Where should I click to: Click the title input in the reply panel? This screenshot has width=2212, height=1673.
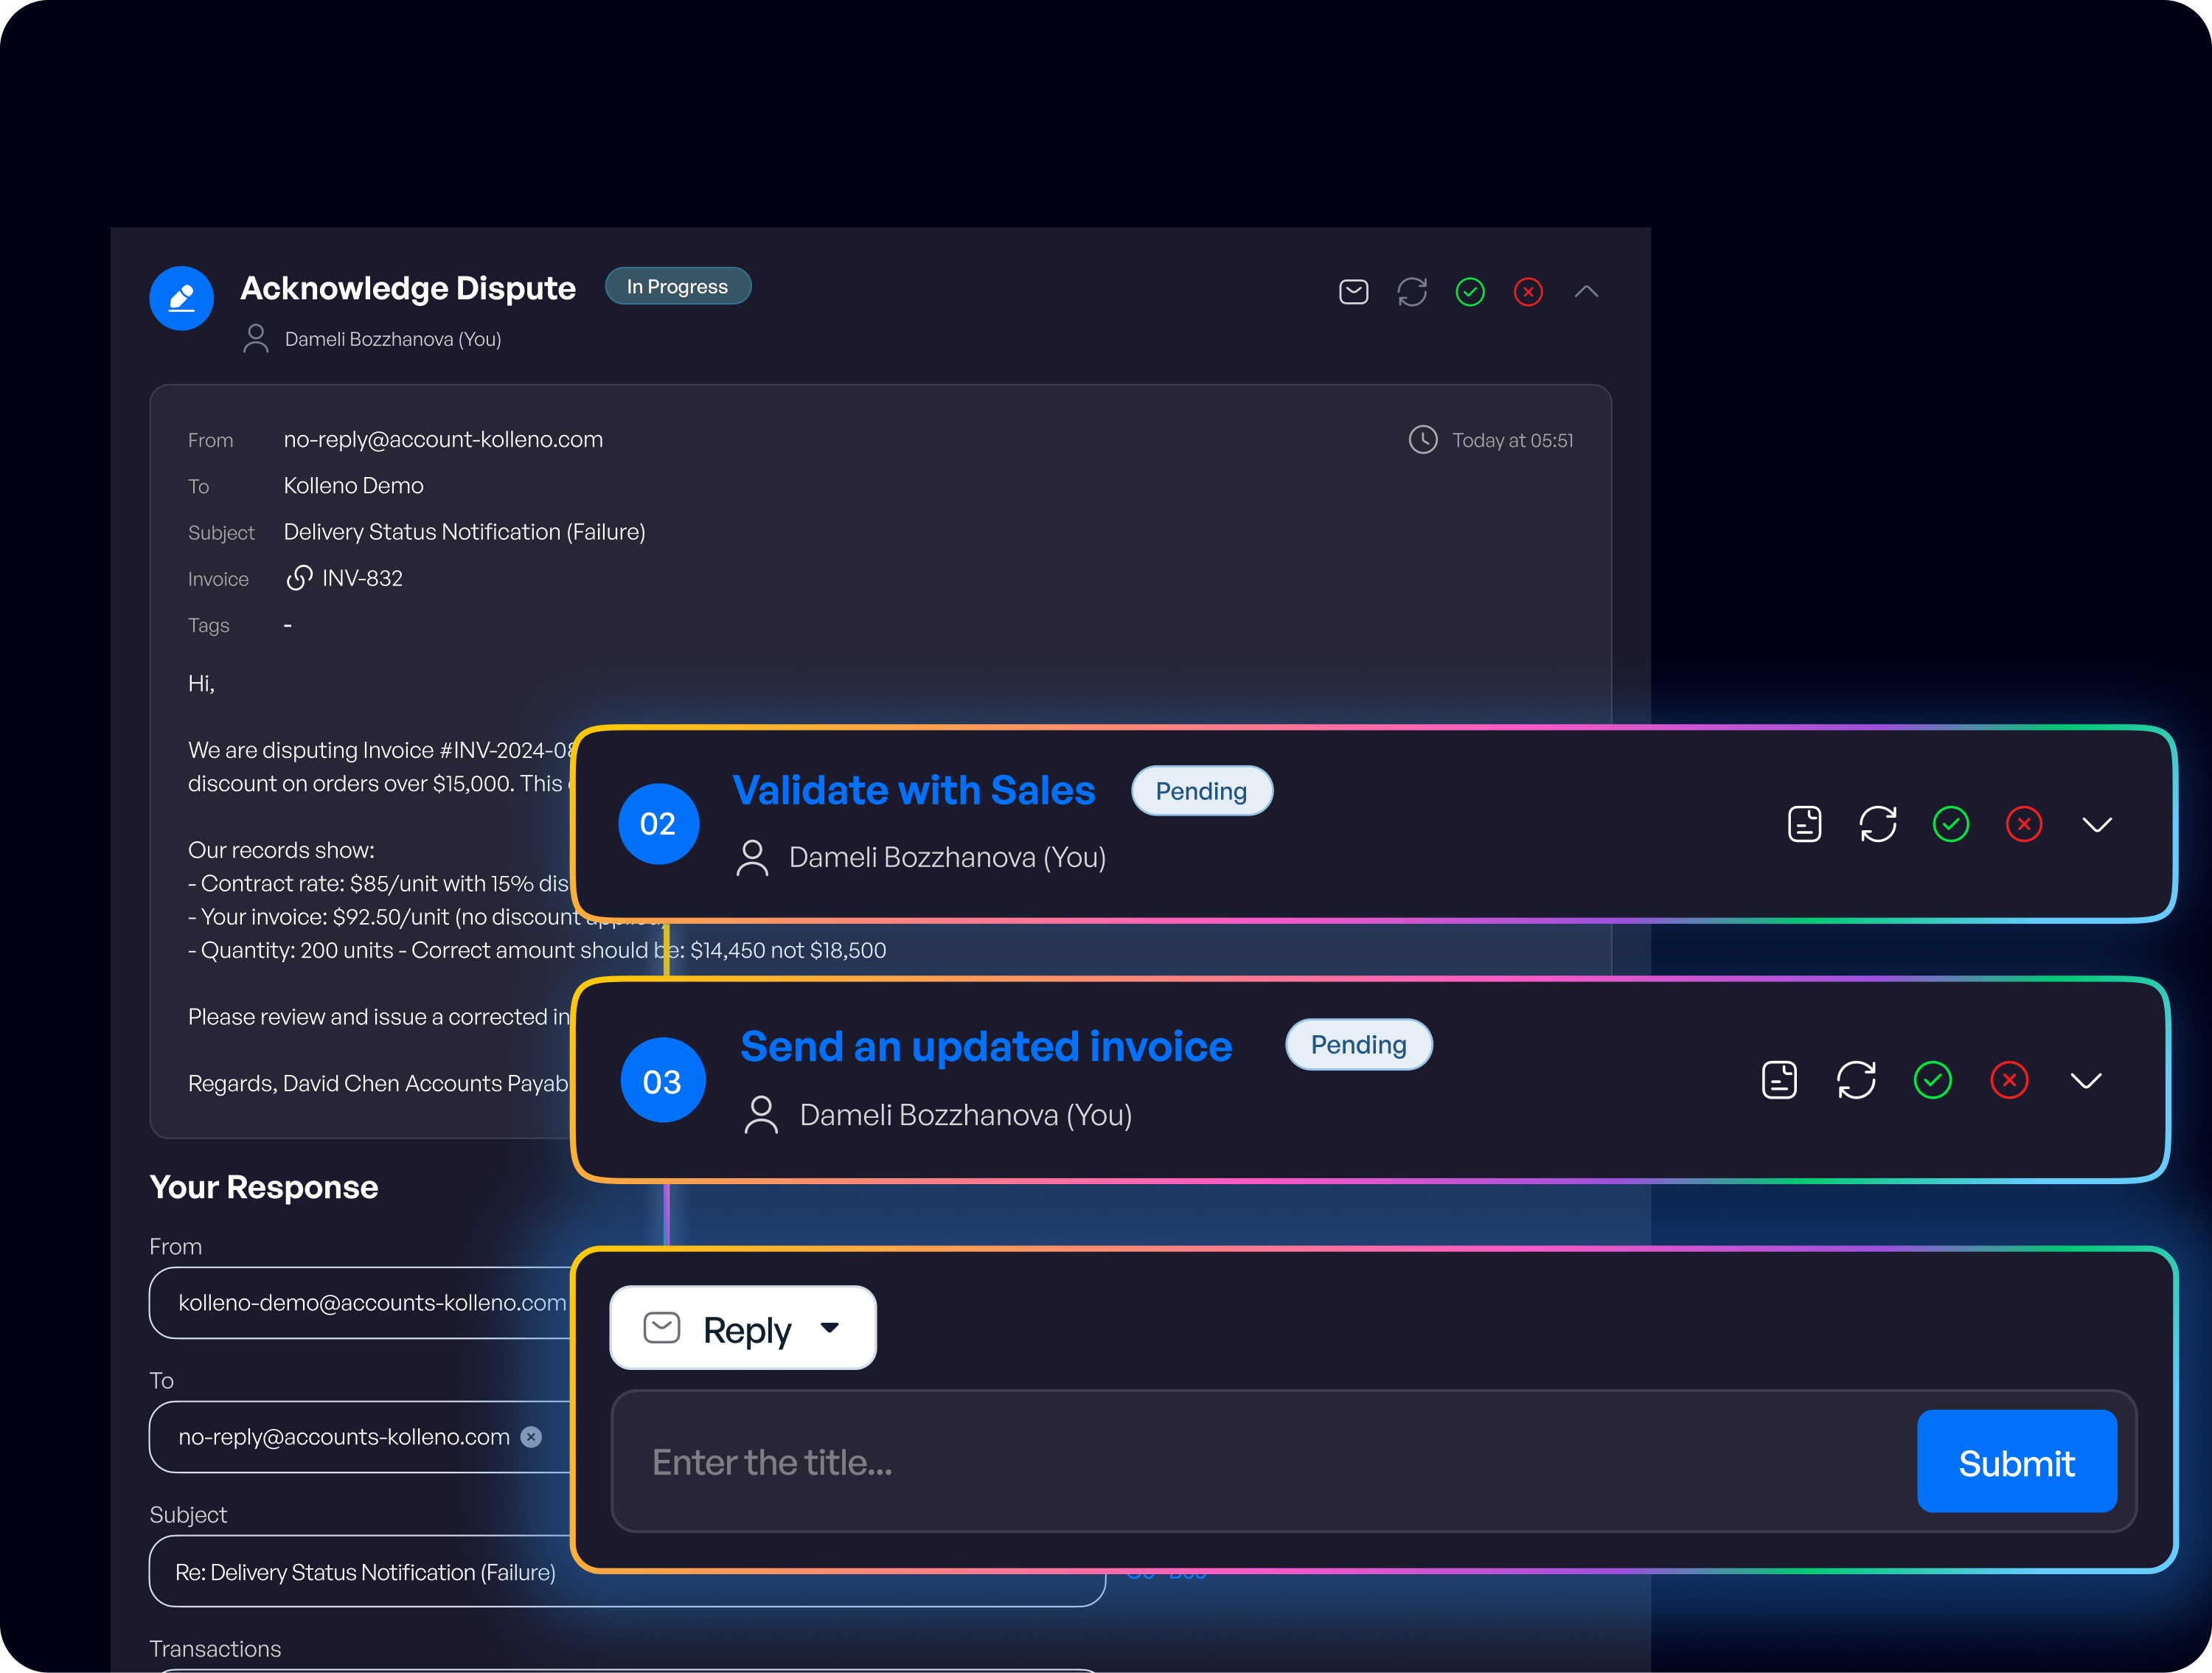tap(1100, 1461)
